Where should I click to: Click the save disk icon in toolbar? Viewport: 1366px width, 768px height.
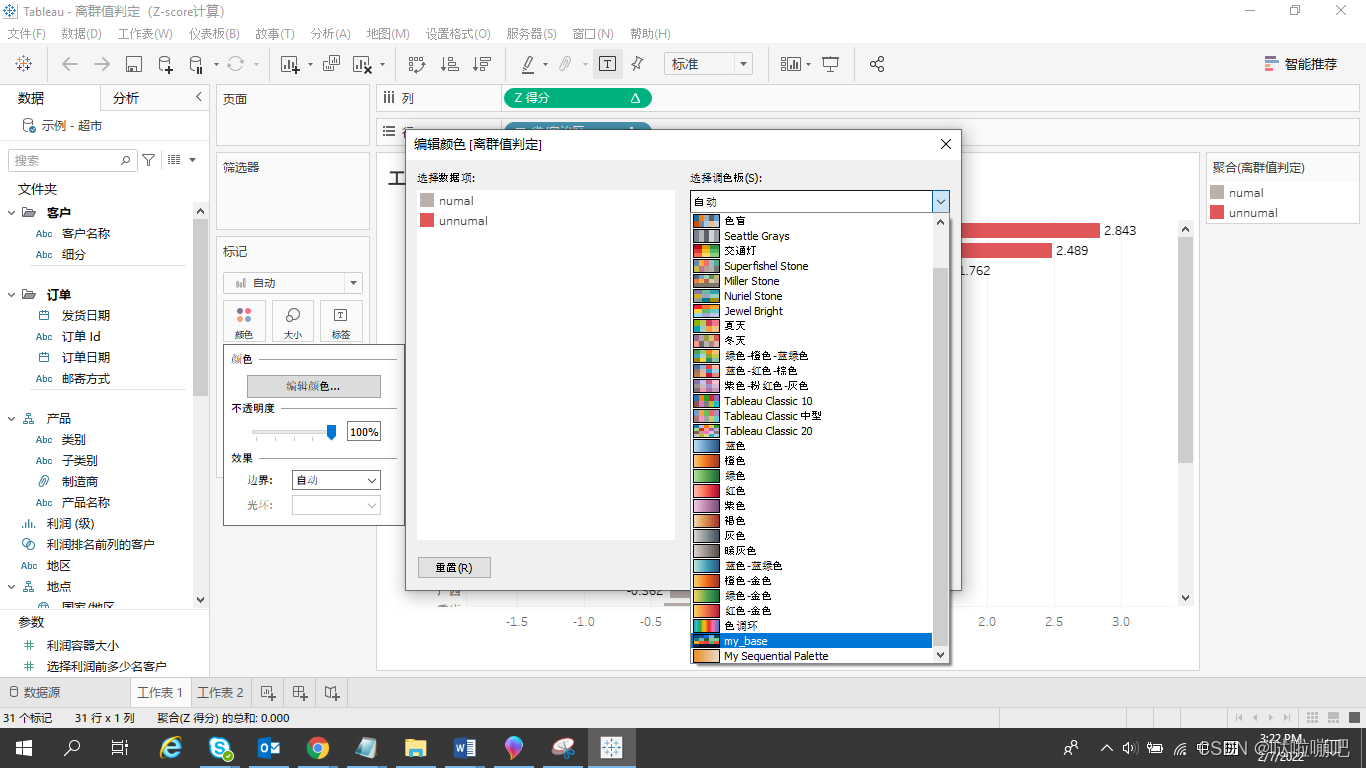click(x=134, y=64)
